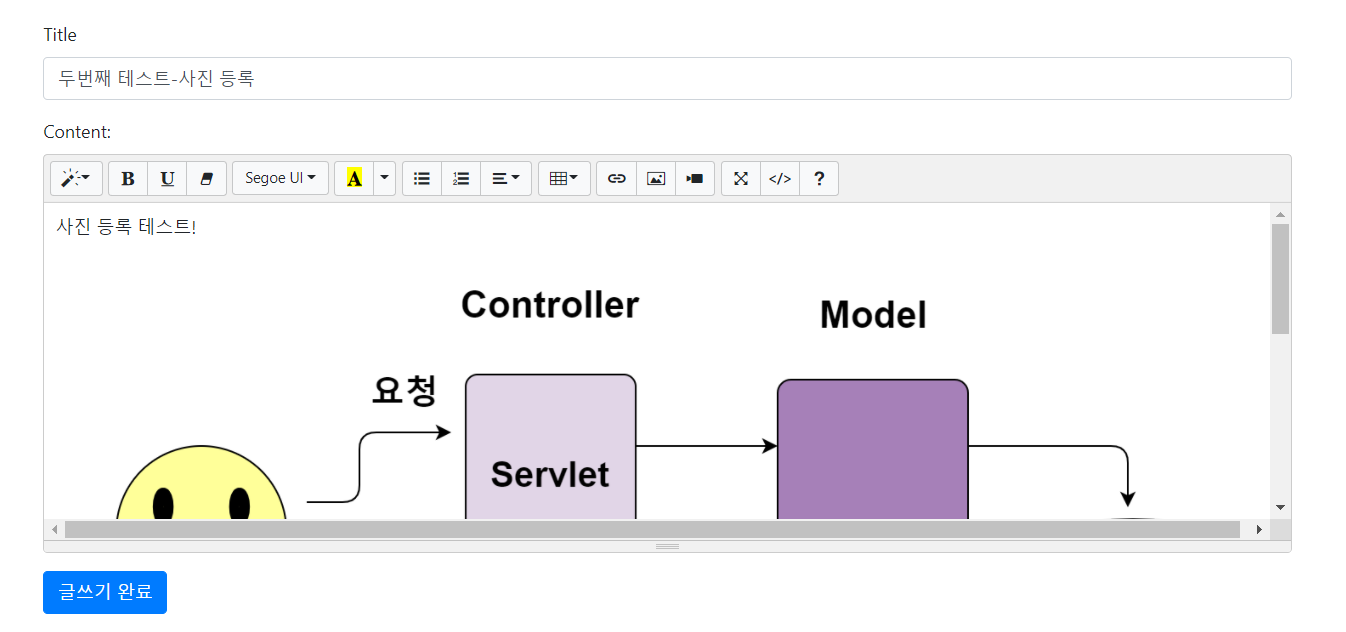Screen dimensions: 1346x632
Task: Apply the yellow highlight color button
Action: click(x=354, y=179)
